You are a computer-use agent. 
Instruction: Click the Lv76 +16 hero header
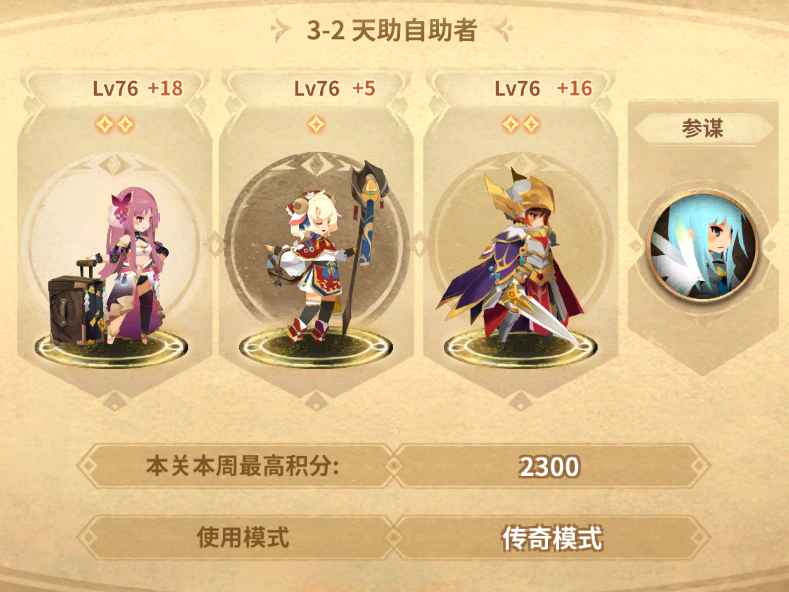pos(543,89)
